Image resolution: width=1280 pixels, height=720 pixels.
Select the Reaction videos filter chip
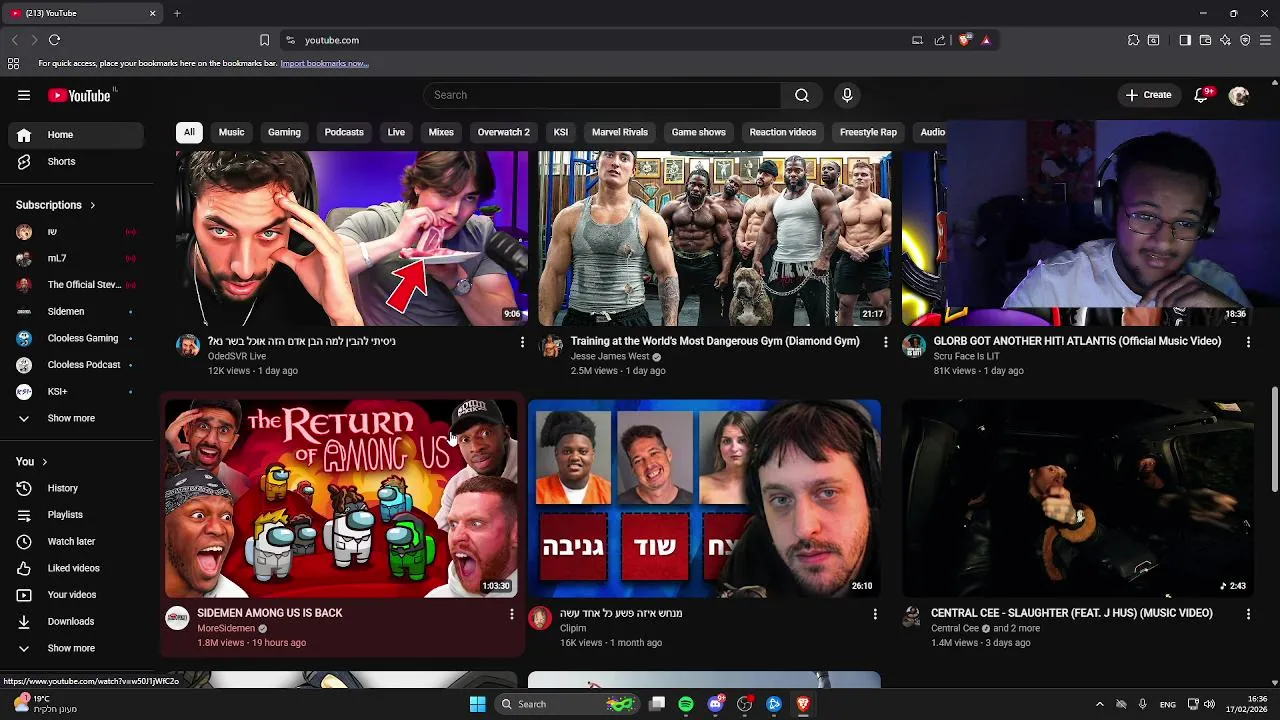click(x=783, y=132)
